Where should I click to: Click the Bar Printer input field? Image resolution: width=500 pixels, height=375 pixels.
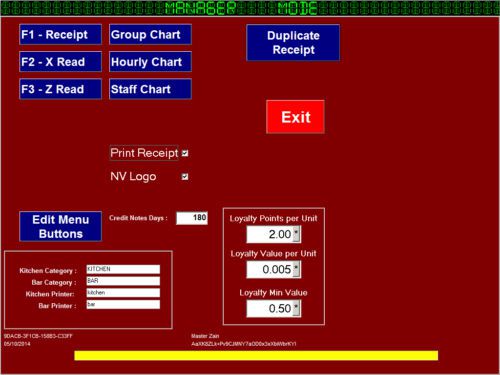(123, 304)
